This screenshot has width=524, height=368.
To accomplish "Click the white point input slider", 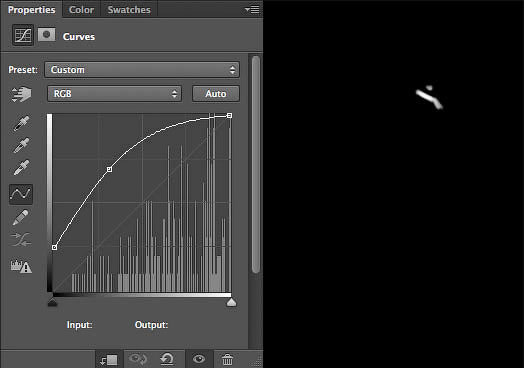I will pos(231,303).
